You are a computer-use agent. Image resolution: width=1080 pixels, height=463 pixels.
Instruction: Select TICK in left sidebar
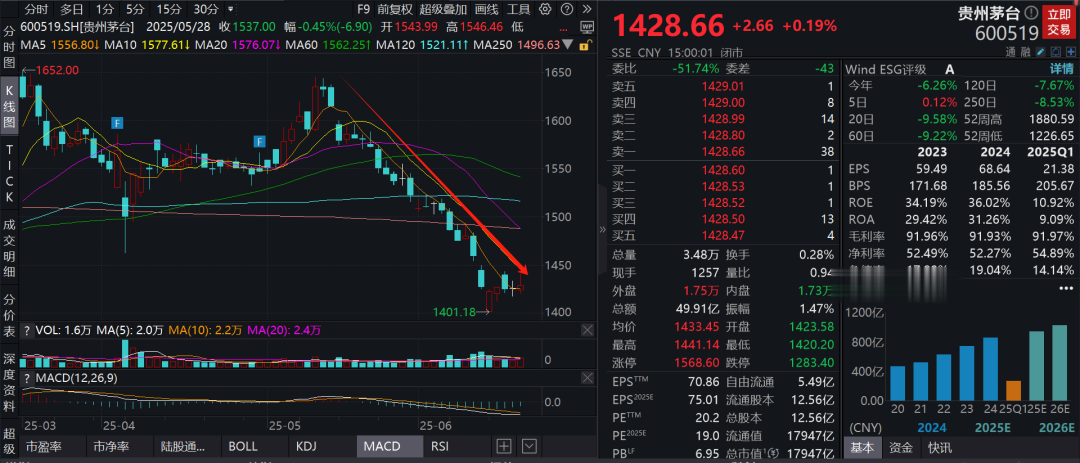[10, 172]
